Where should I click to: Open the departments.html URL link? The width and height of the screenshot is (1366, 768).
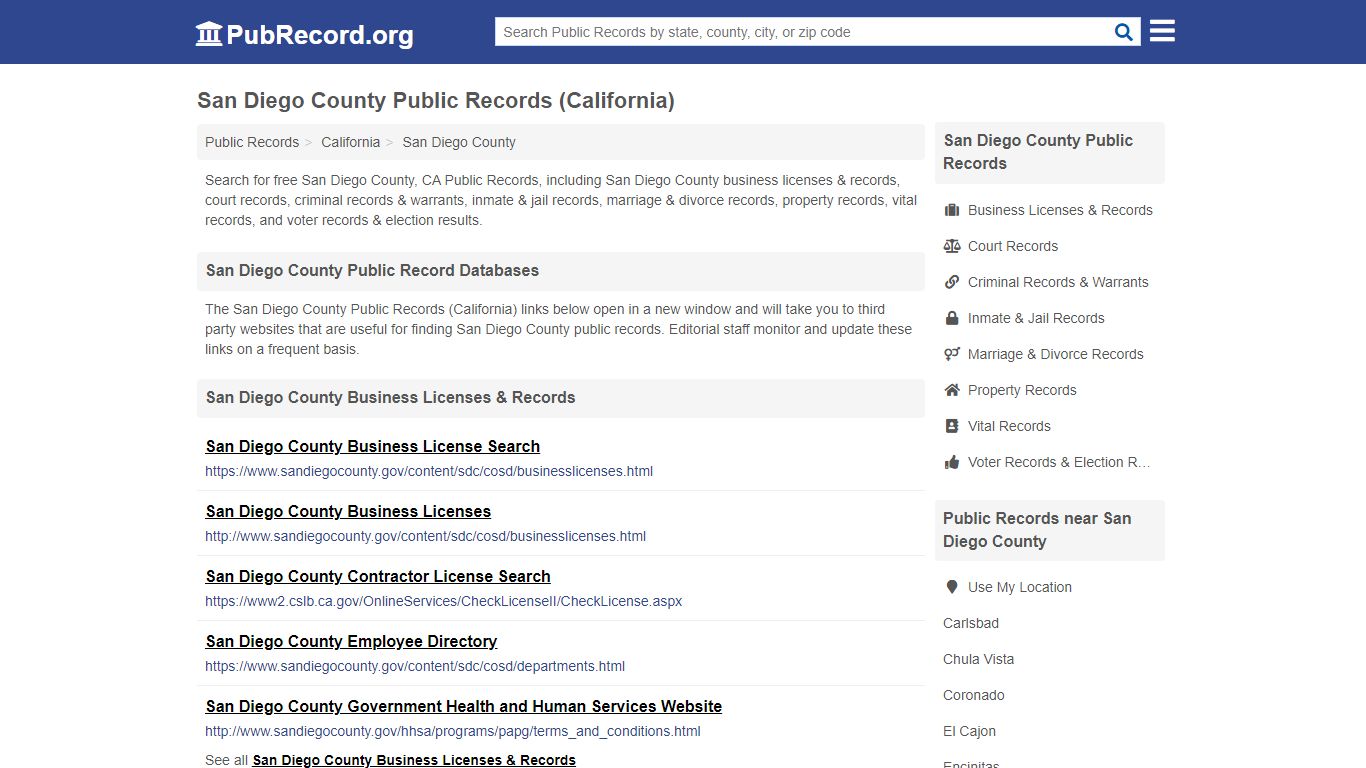[x=415, y=666]
